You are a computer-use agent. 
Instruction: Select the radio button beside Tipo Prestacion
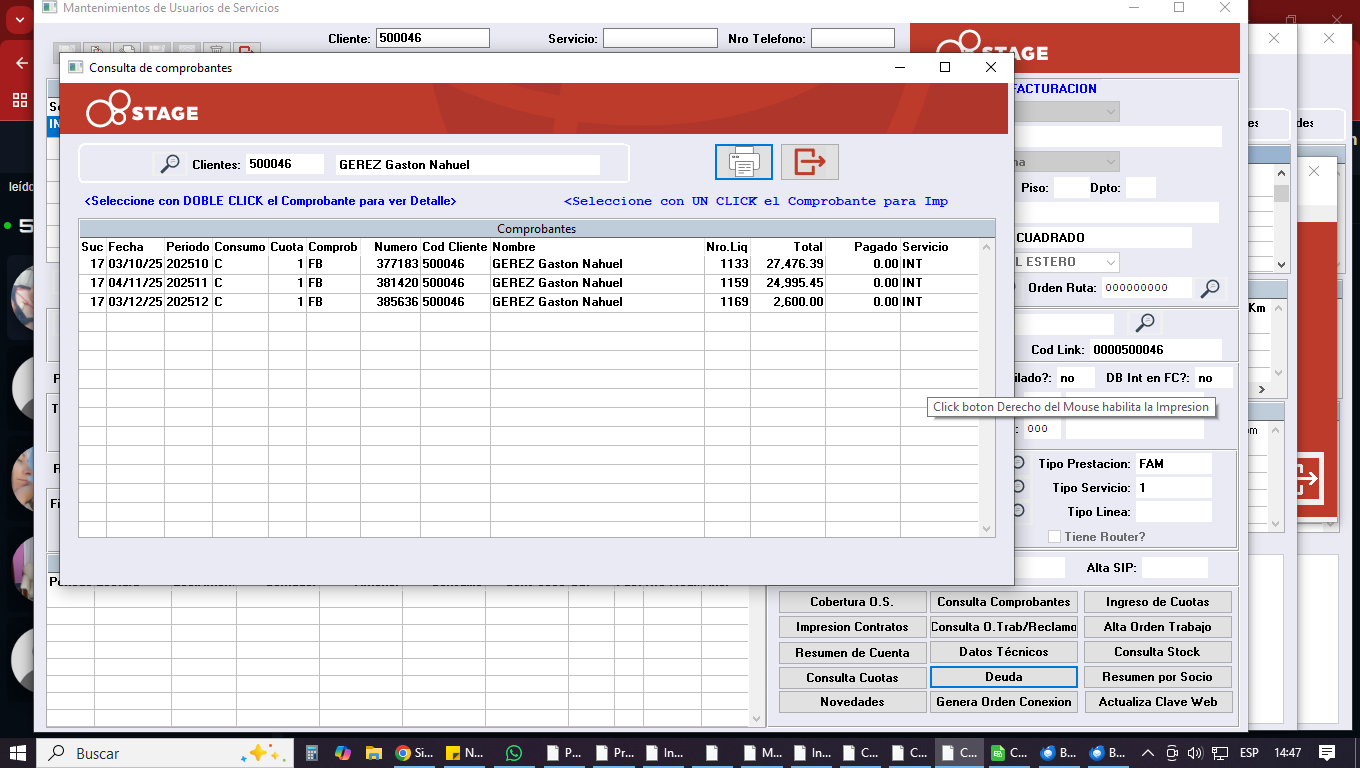coord(1018,463)
